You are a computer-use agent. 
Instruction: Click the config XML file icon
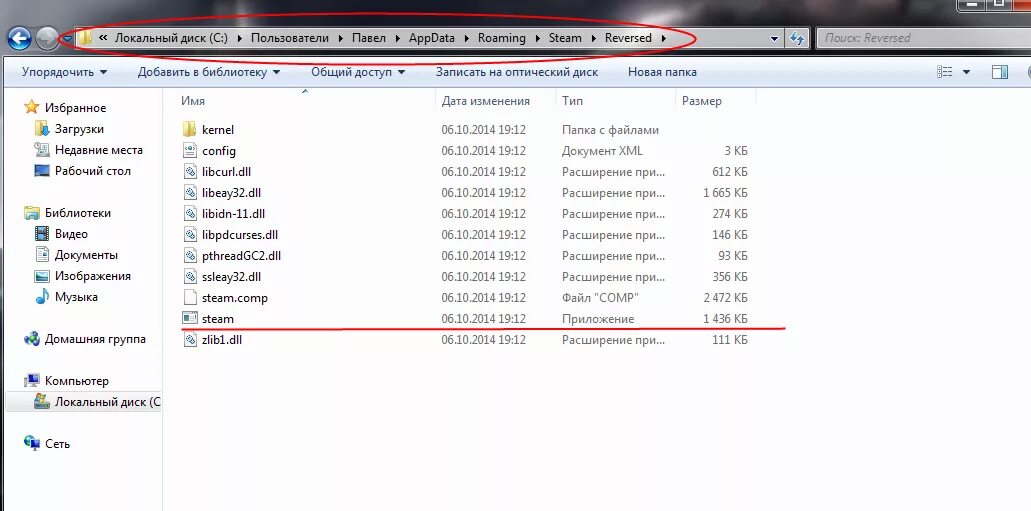(189, 151)
